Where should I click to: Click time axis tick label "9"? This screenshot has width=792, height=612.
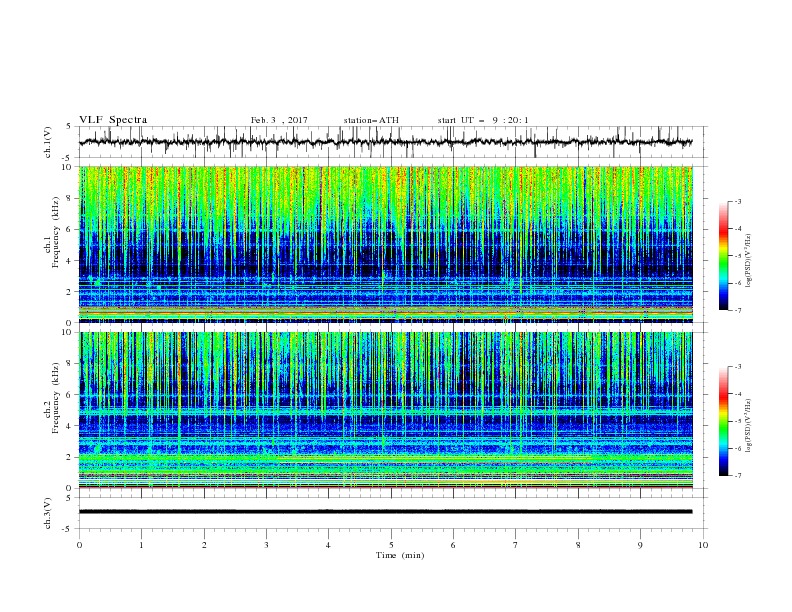(x=640, y=545)
